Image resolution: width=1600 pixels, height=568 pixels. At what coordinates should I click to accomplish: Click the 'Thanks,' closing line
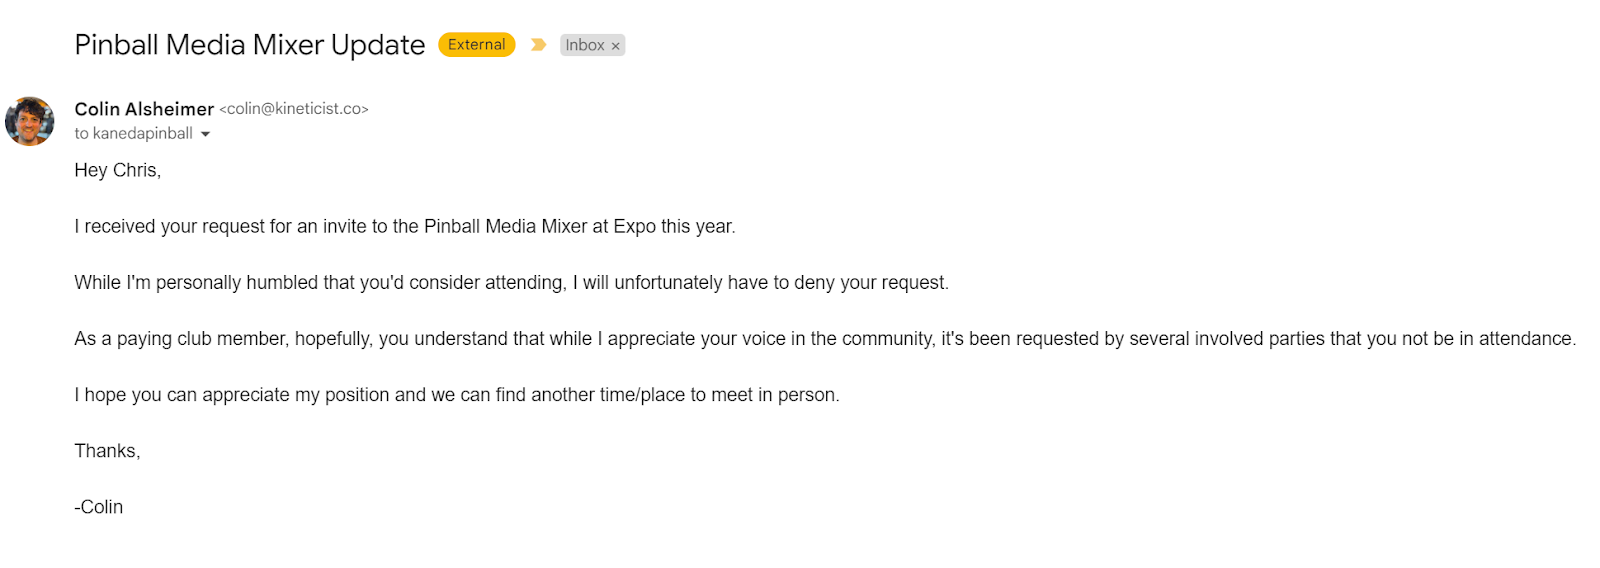[107, 450]
